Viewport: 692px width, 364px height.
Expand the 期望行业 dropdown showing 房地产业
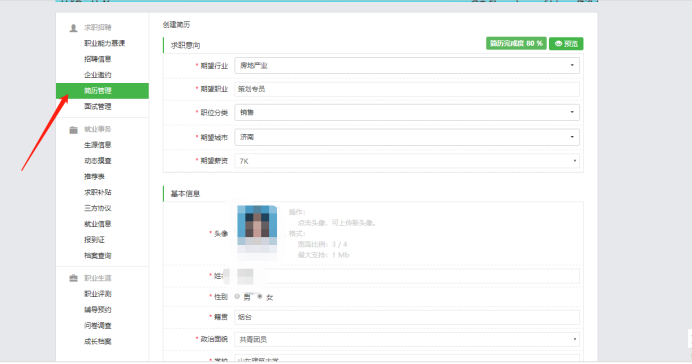407,66
